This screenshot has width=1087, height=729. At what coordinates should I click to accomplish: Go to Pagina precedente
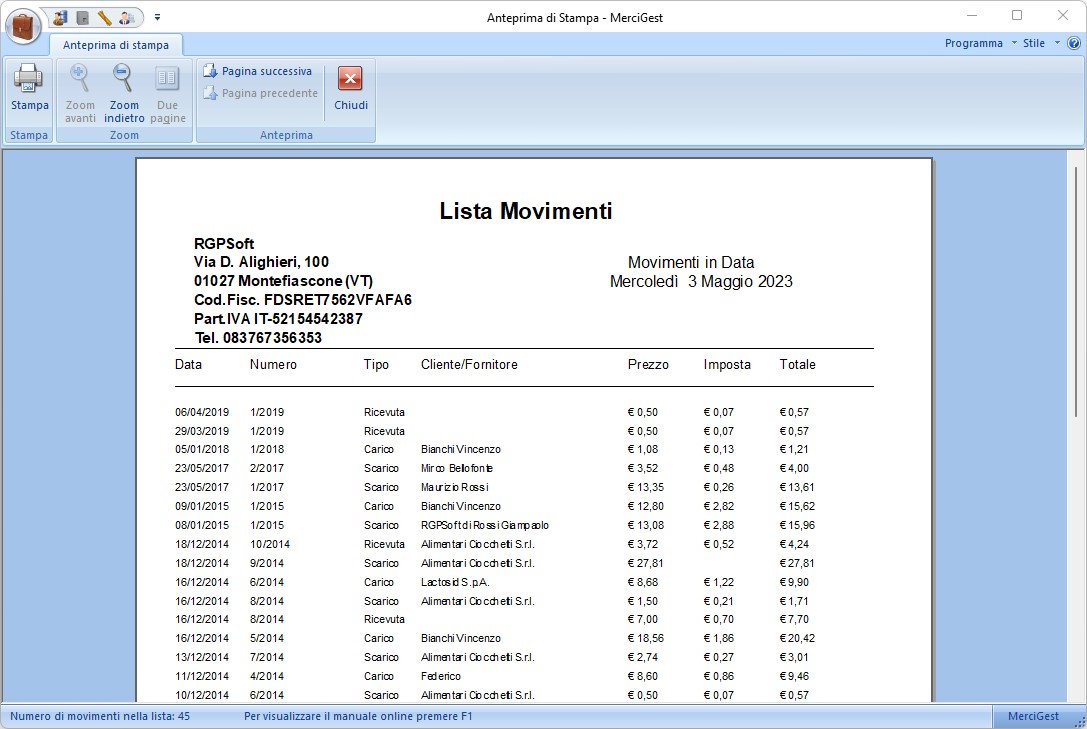(x=261, y=93)
